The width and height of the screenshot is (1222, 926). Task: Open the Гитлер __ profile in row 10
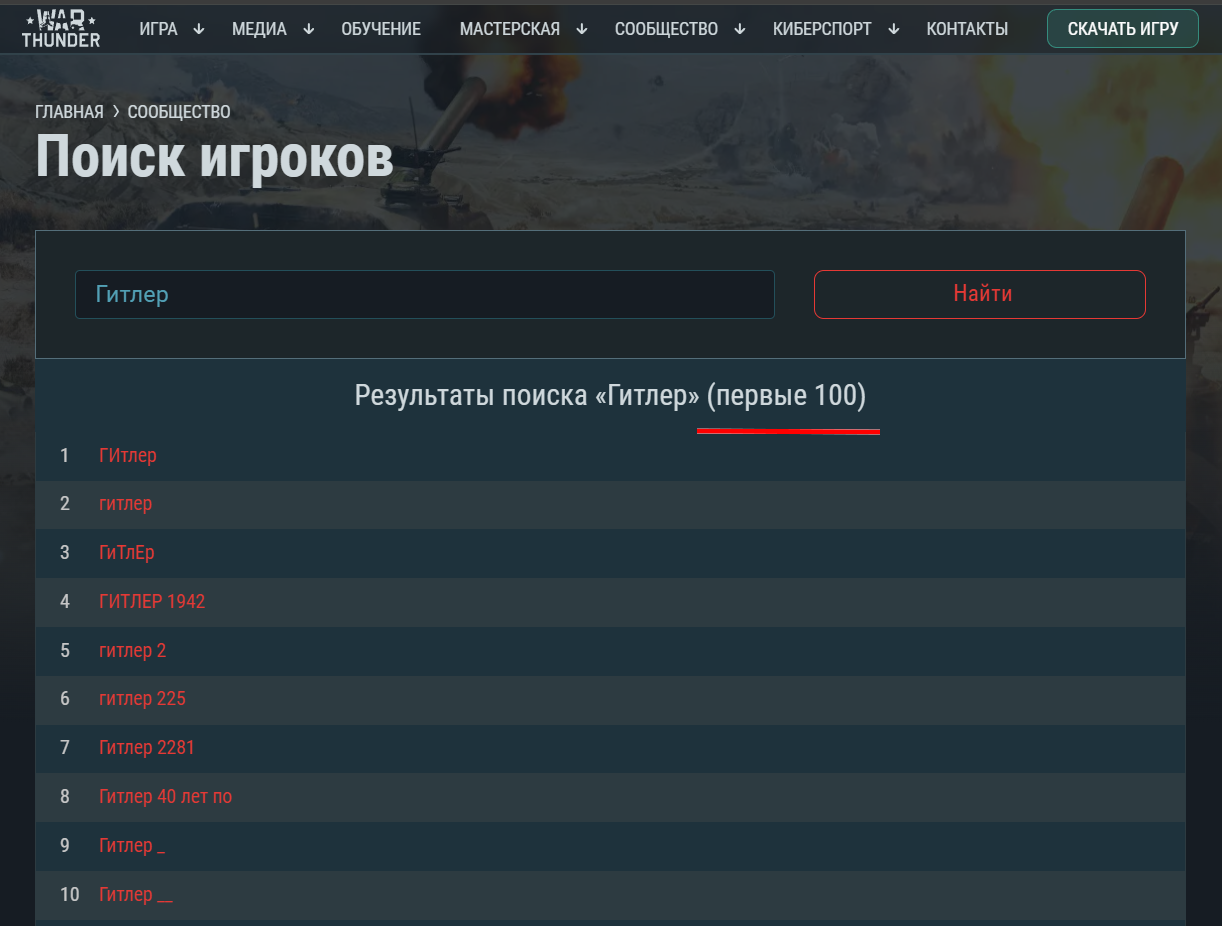pos(136,895)
